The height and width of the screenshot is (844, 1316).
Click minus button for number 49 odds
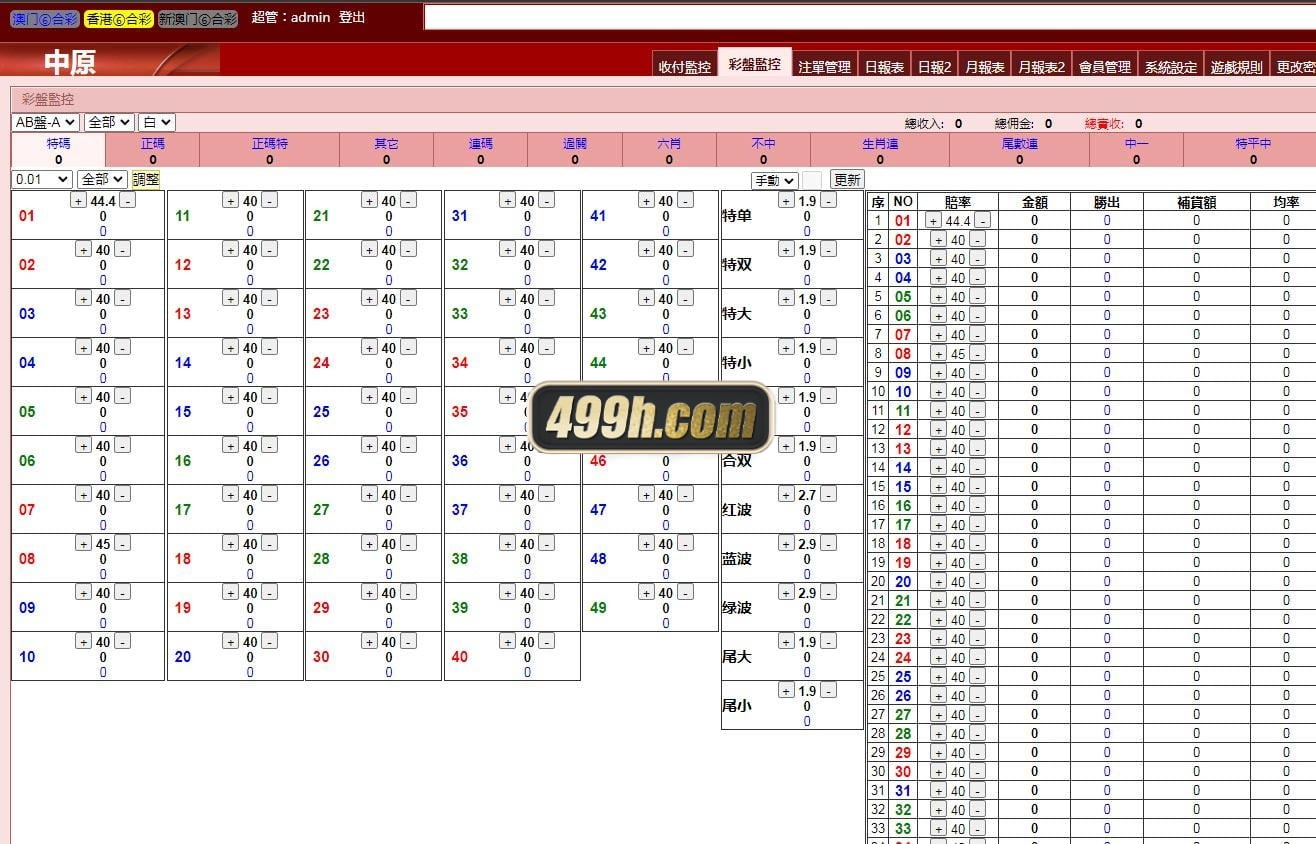(x=685, y=593)
